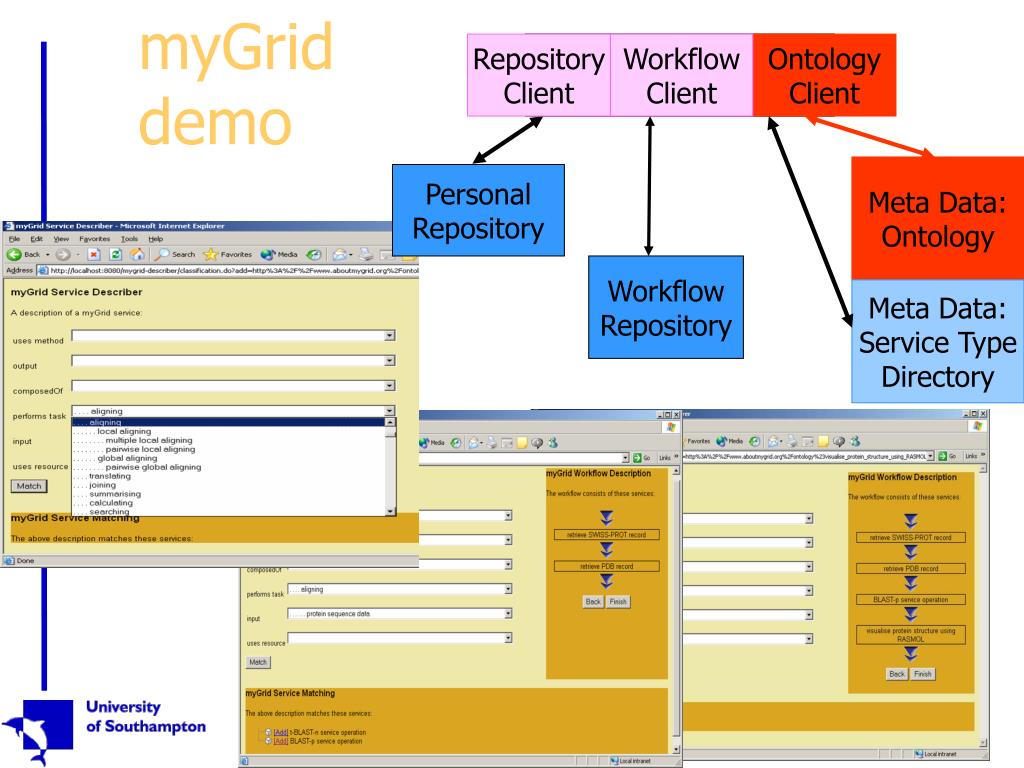Open View menu in Service Describer window
1024x768 pixels.
pyautogui.click(x=61, y=239)
